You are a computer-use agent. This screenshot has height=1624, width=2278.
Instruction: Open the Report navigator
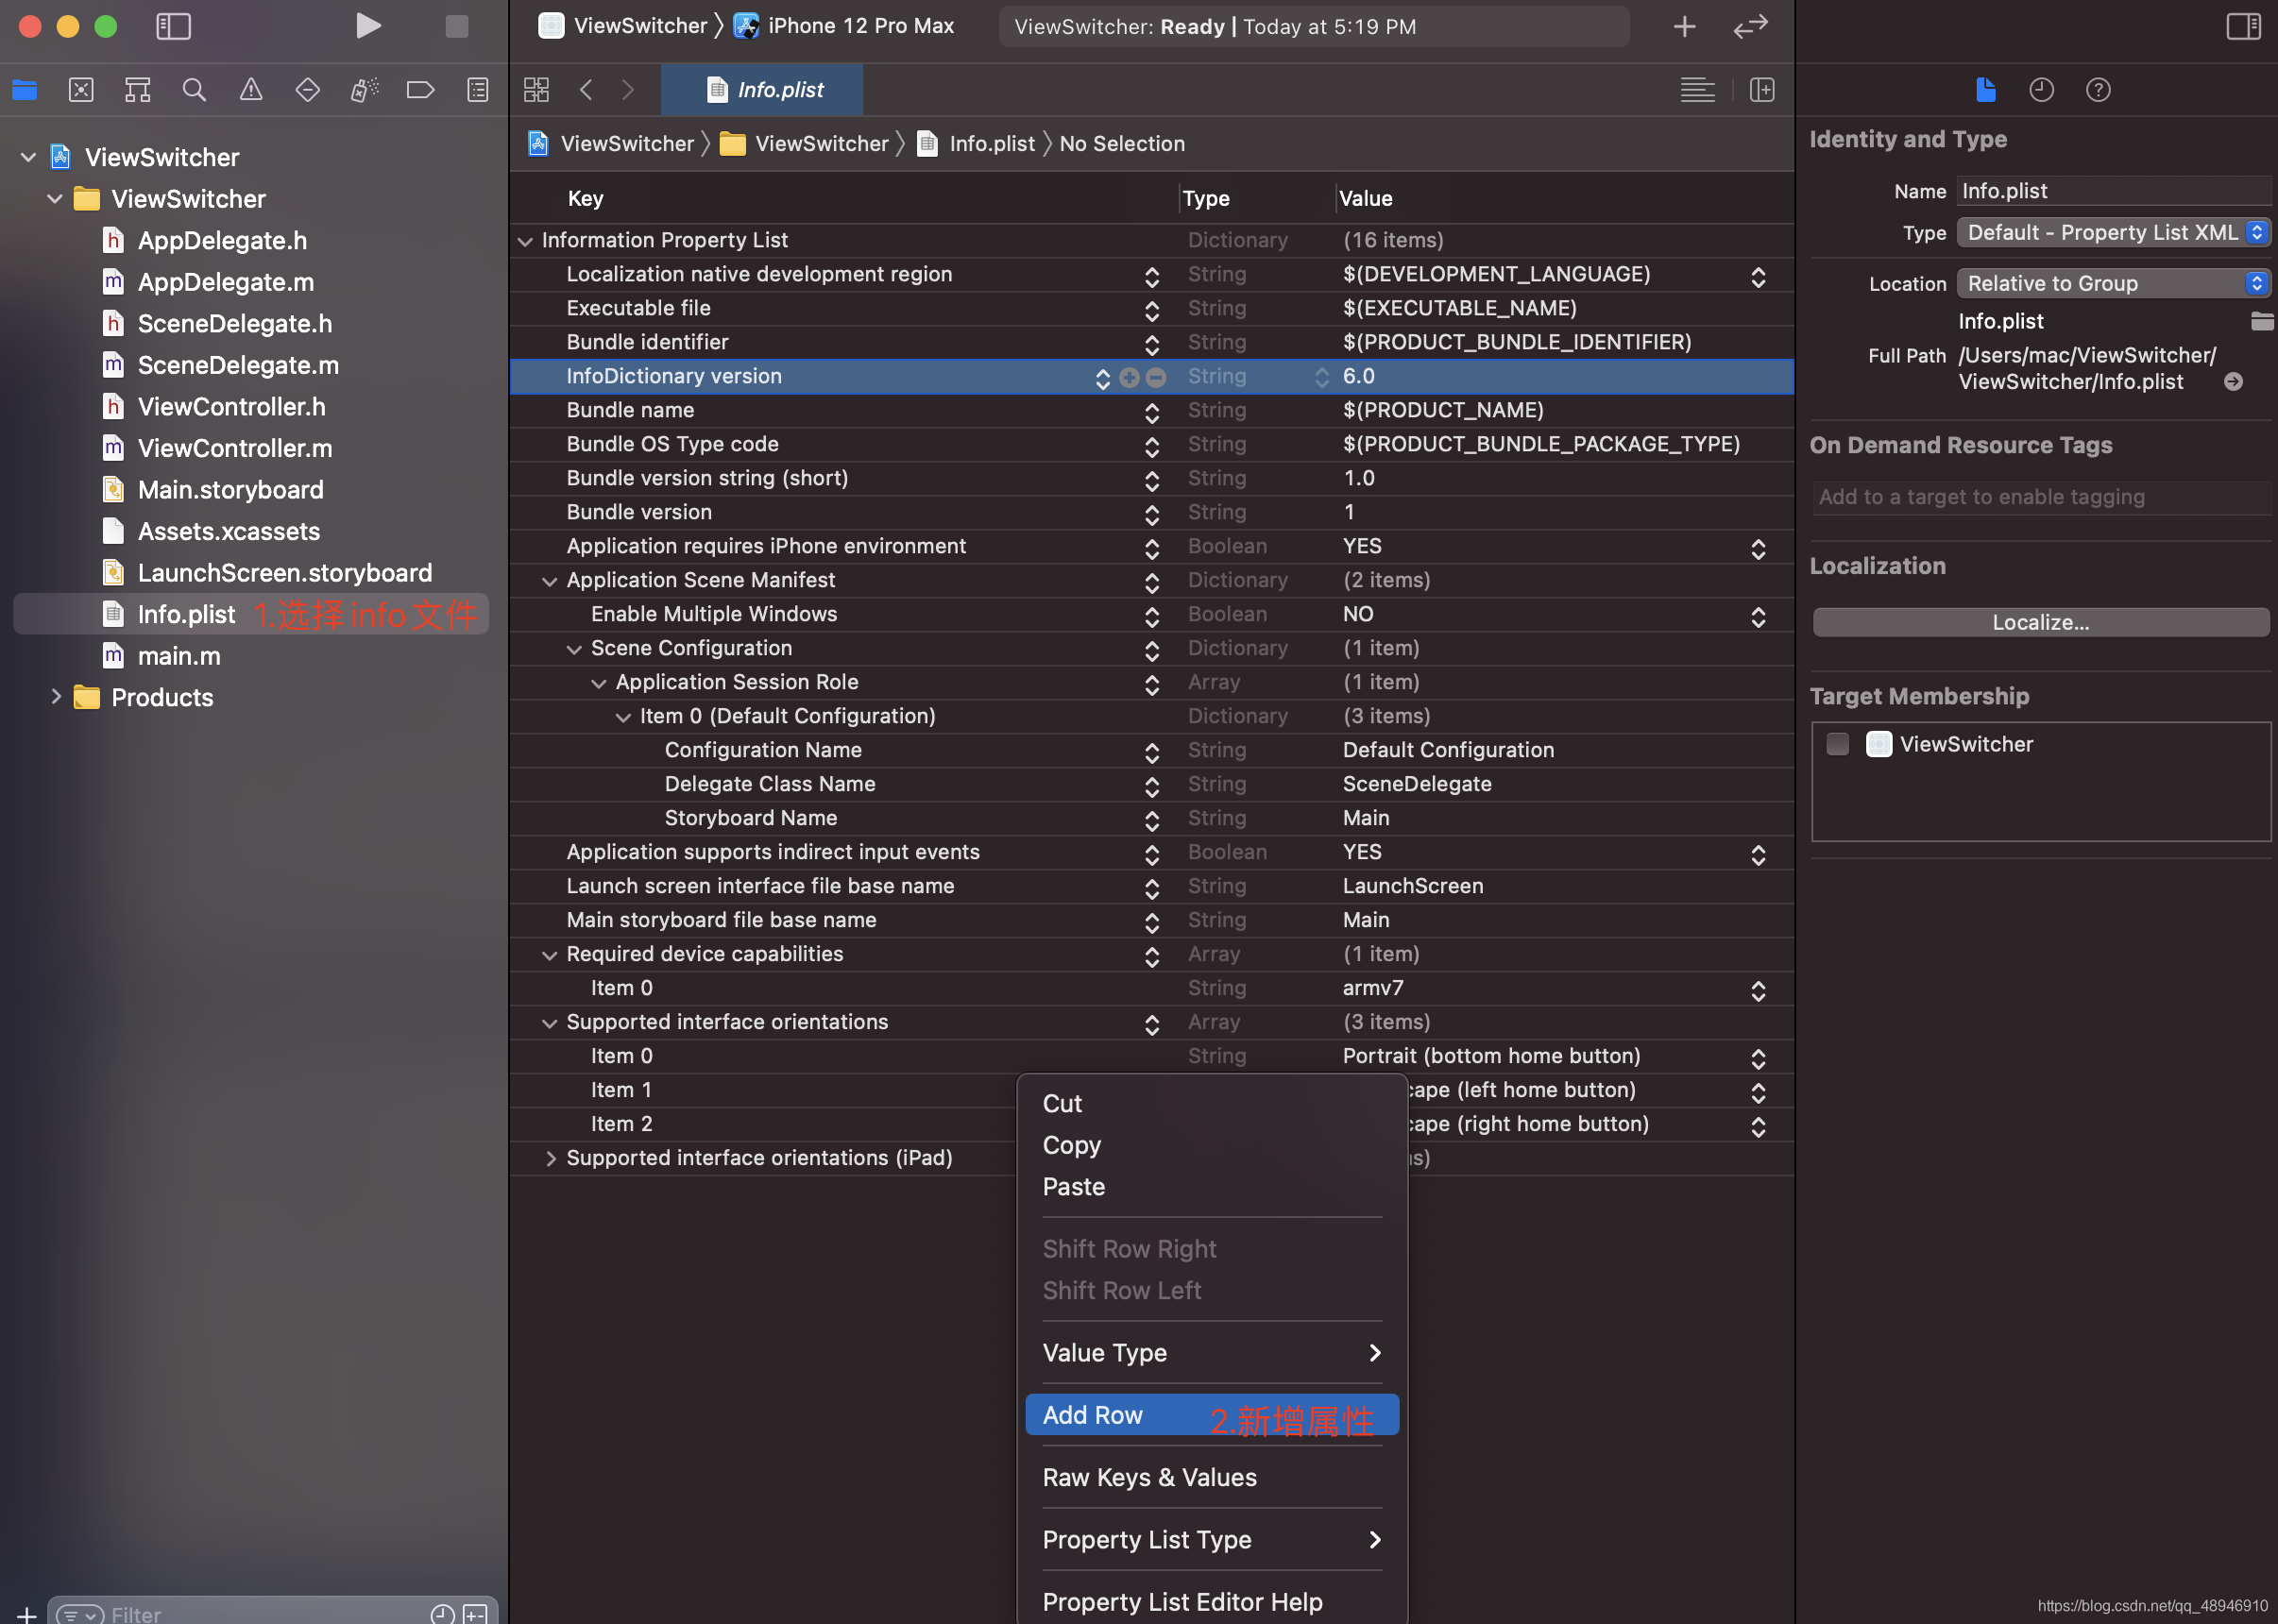(478, 90)
